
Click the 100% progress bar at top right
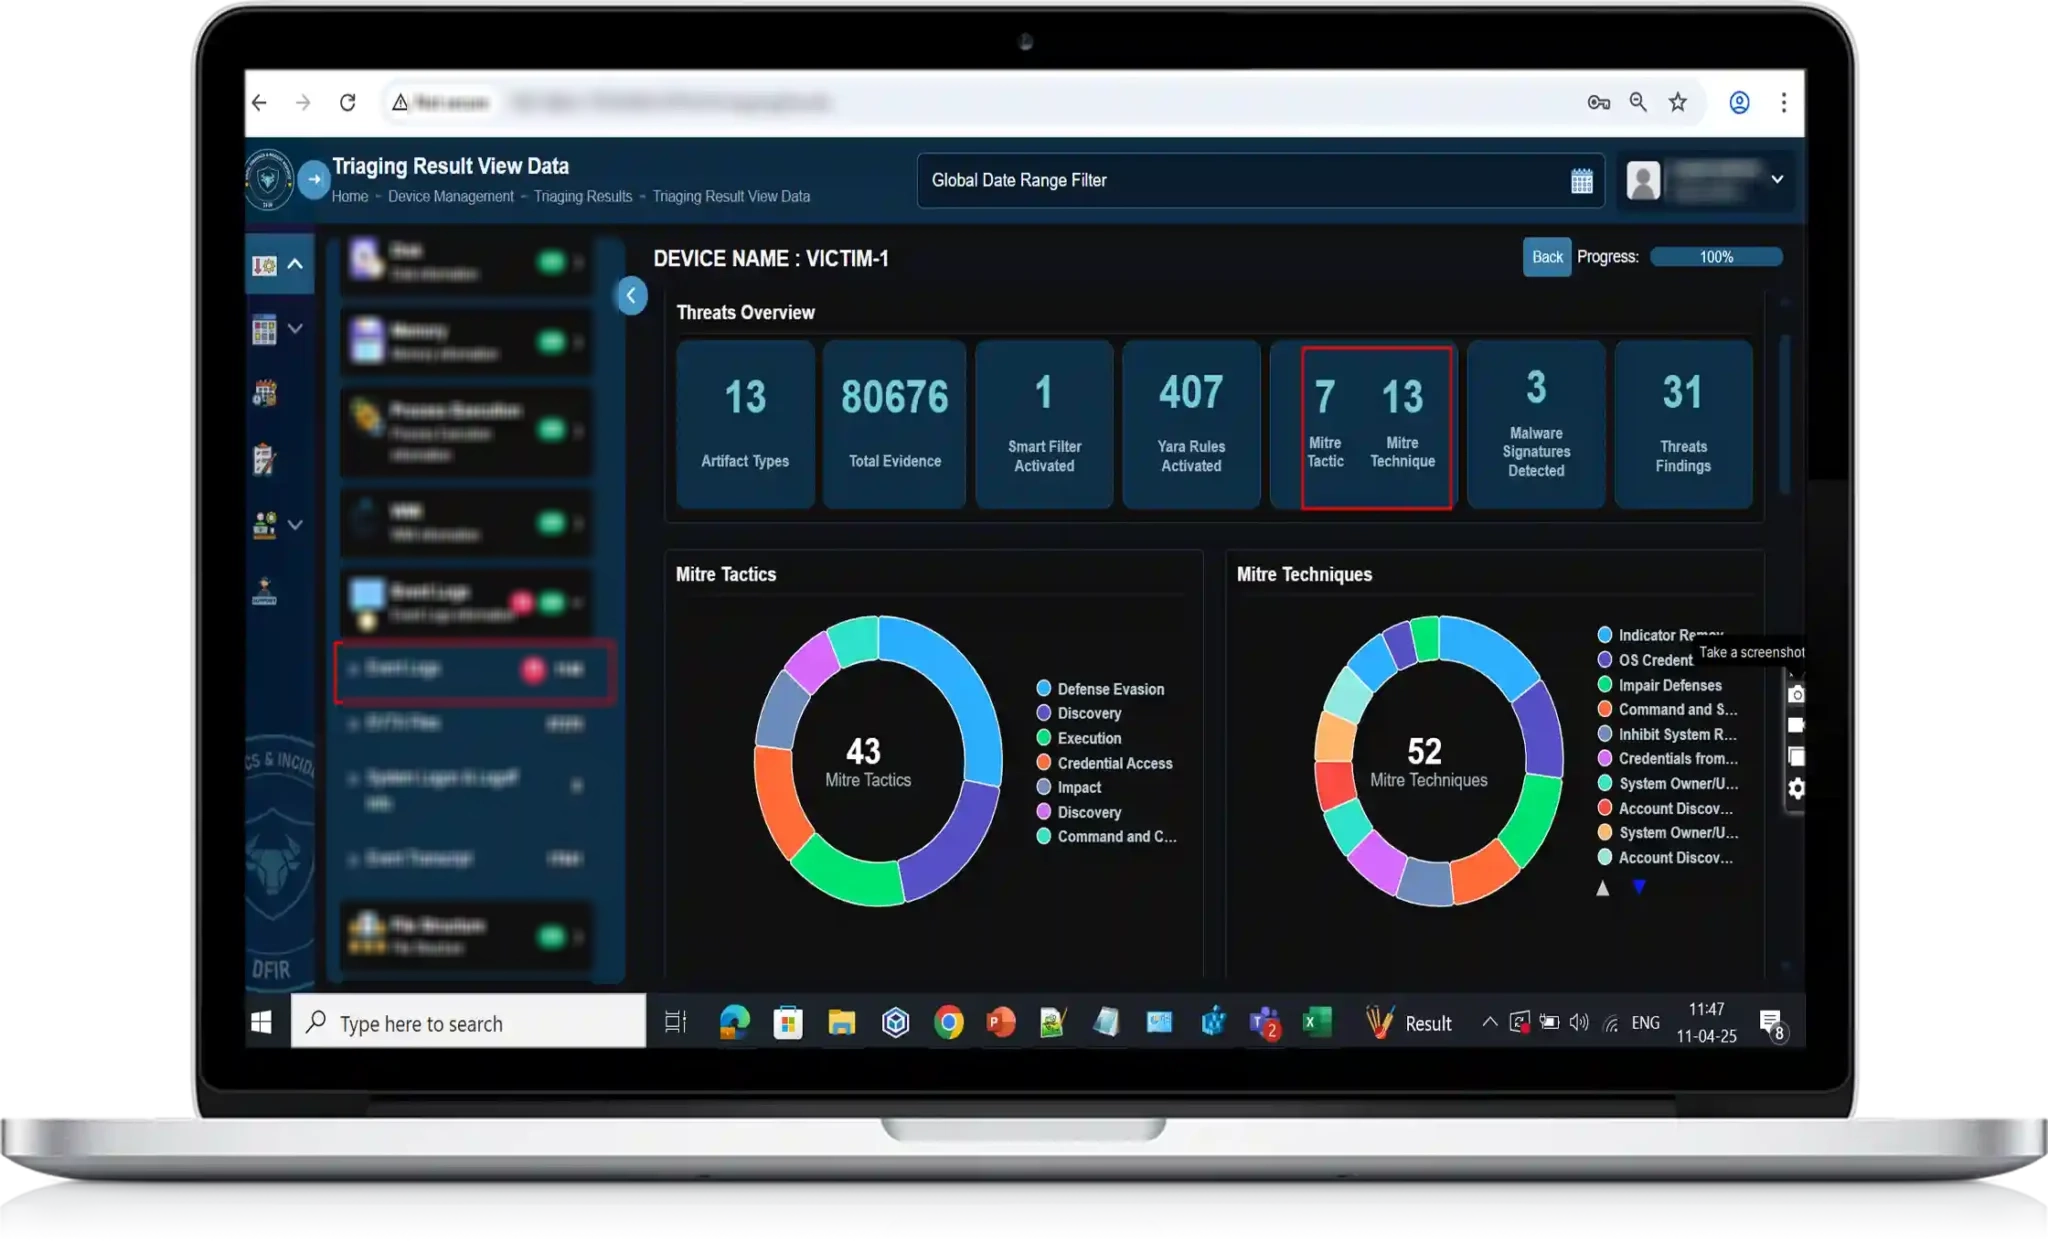pos(1716,257)
